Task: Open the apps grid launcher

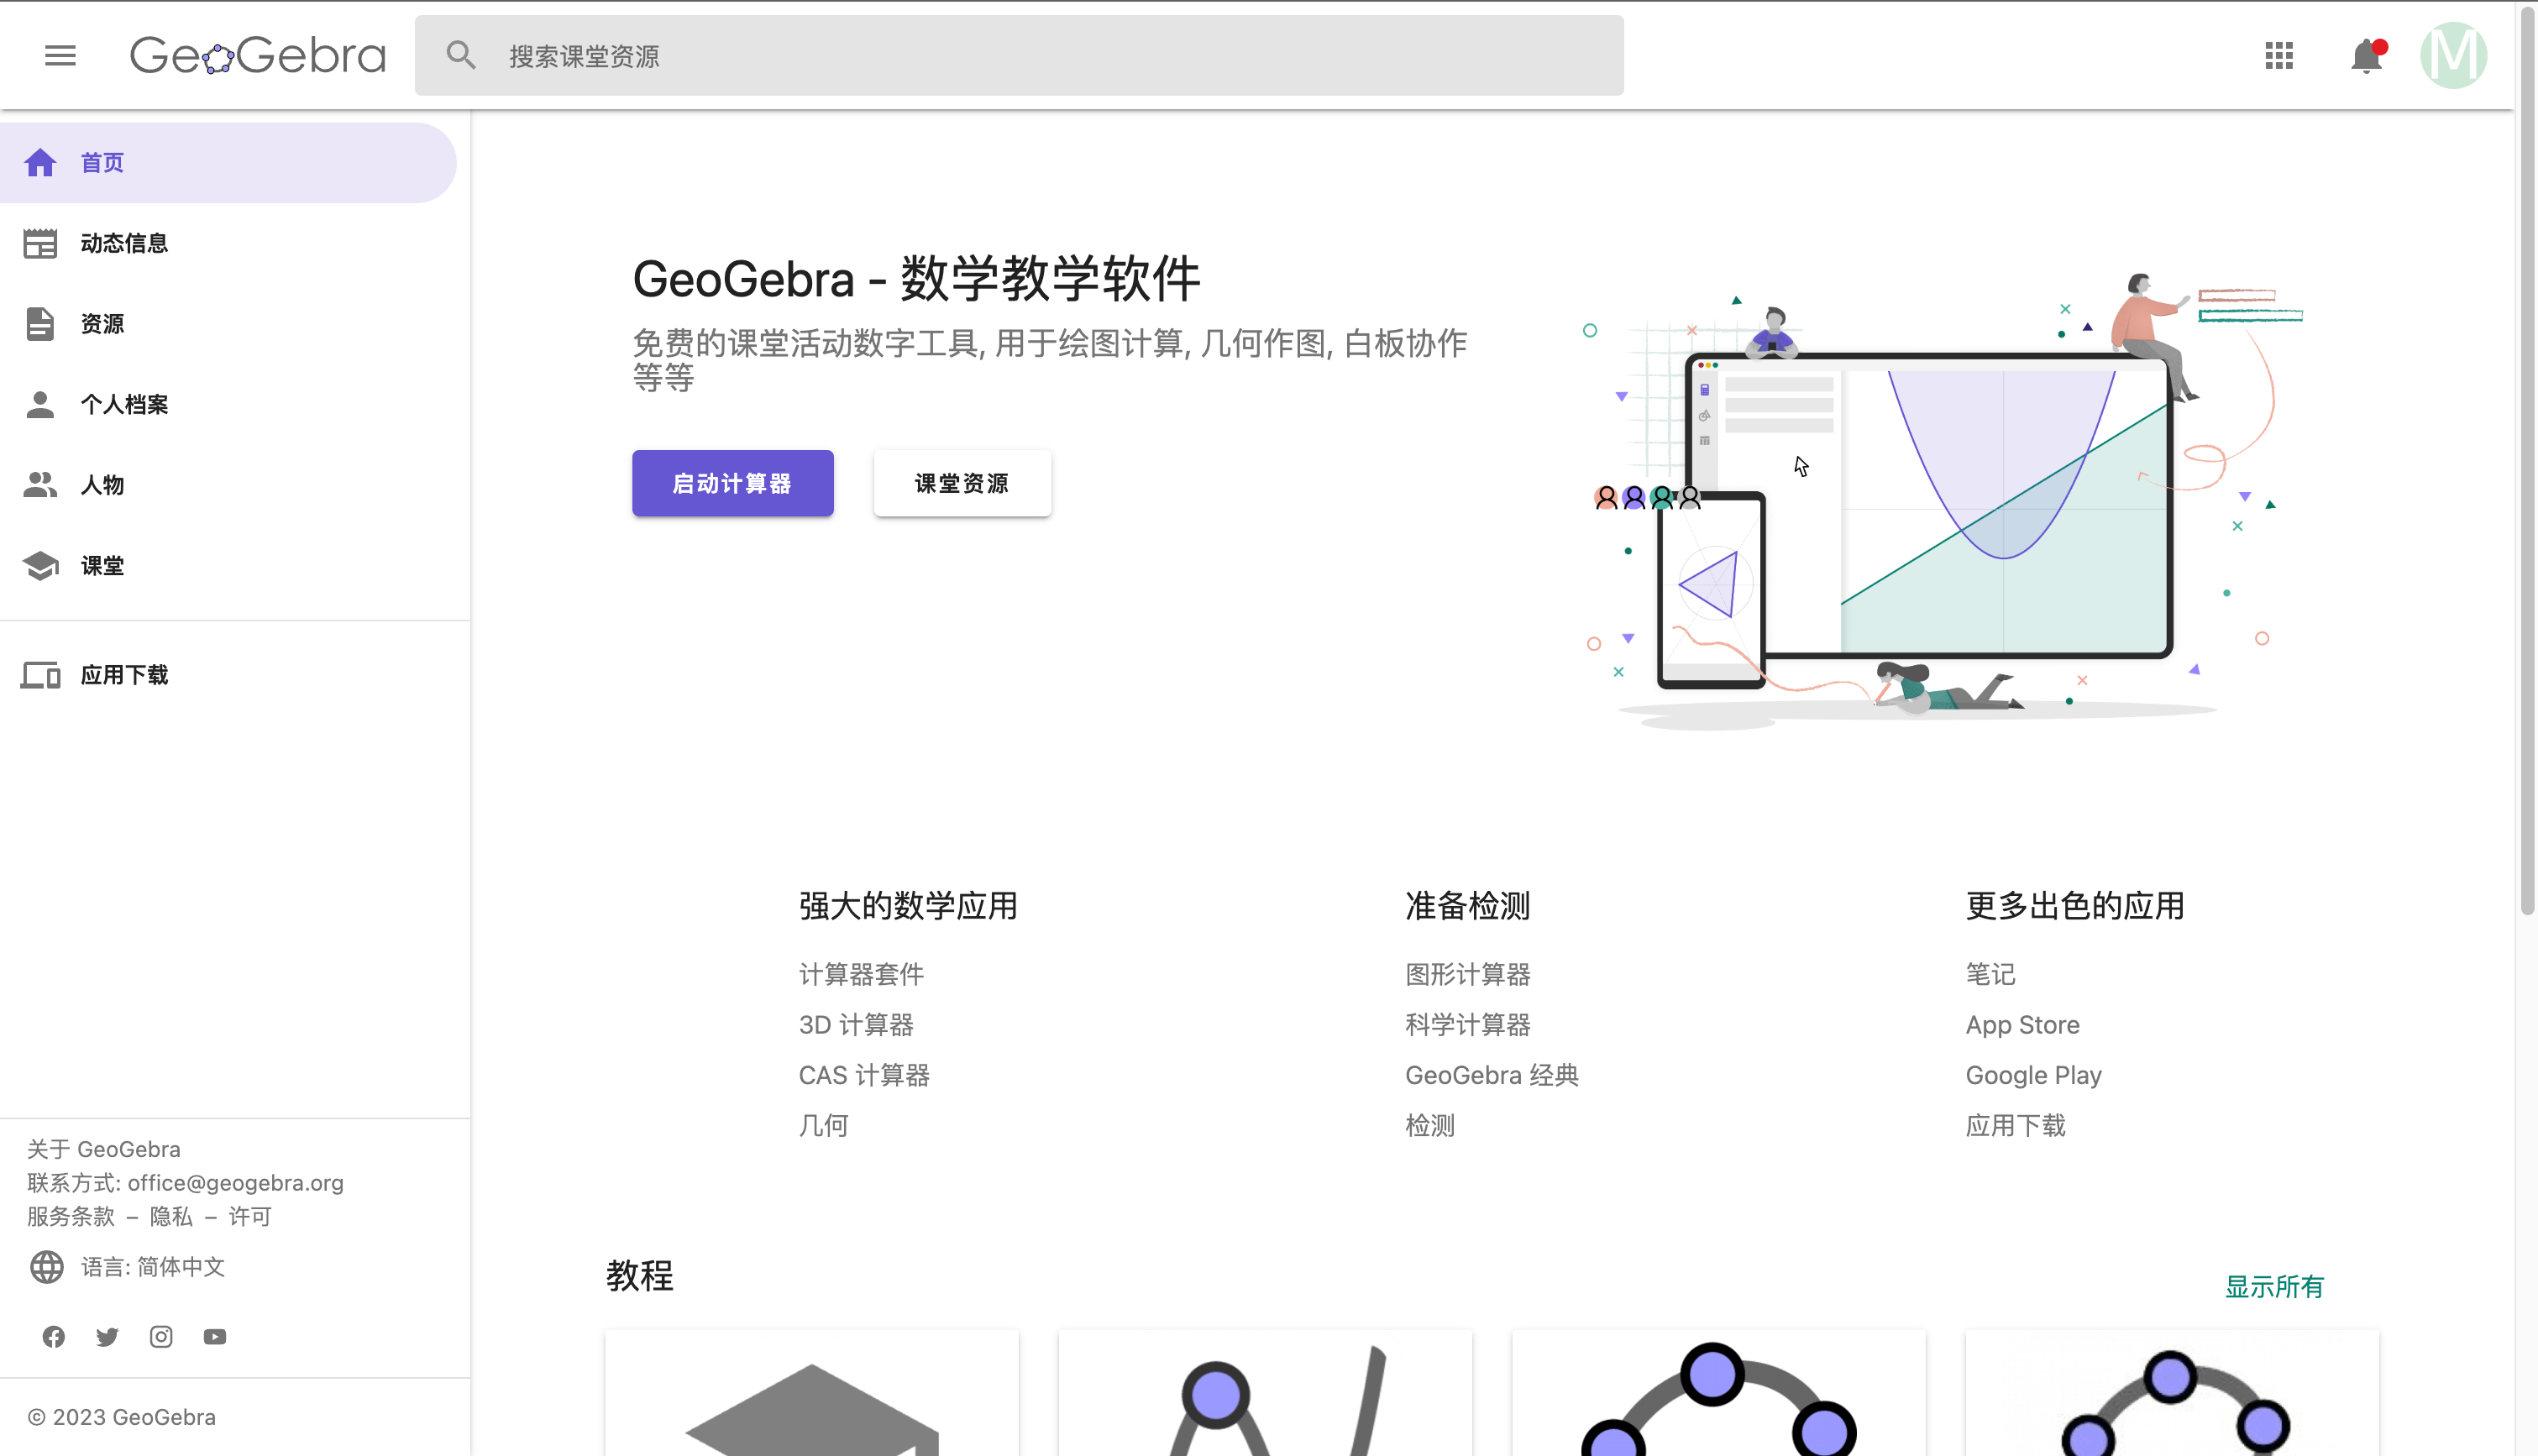Action: (2281, 55)
